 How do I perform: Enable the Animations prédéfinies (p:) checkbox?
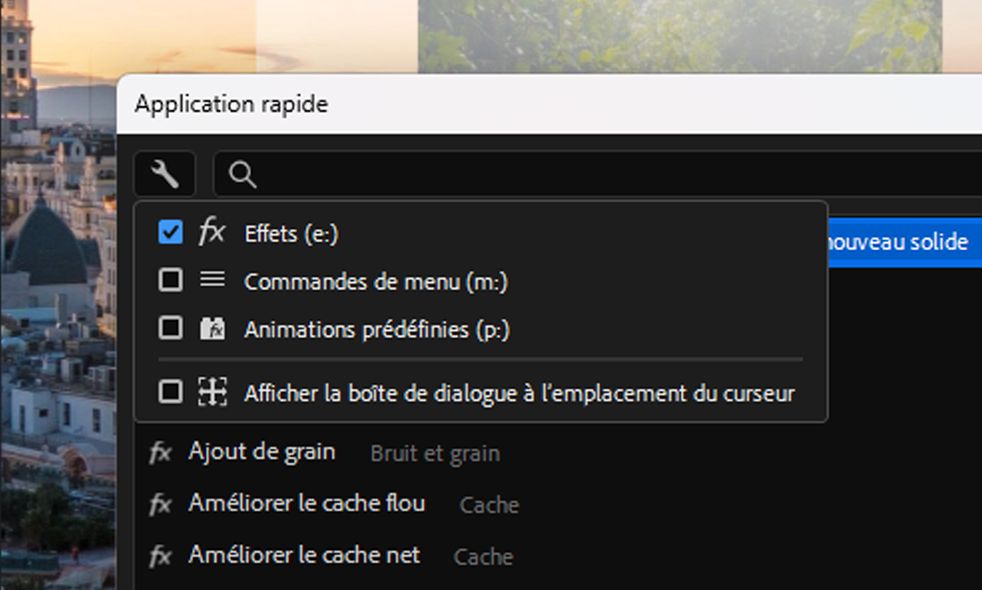[x=171, y=329]
